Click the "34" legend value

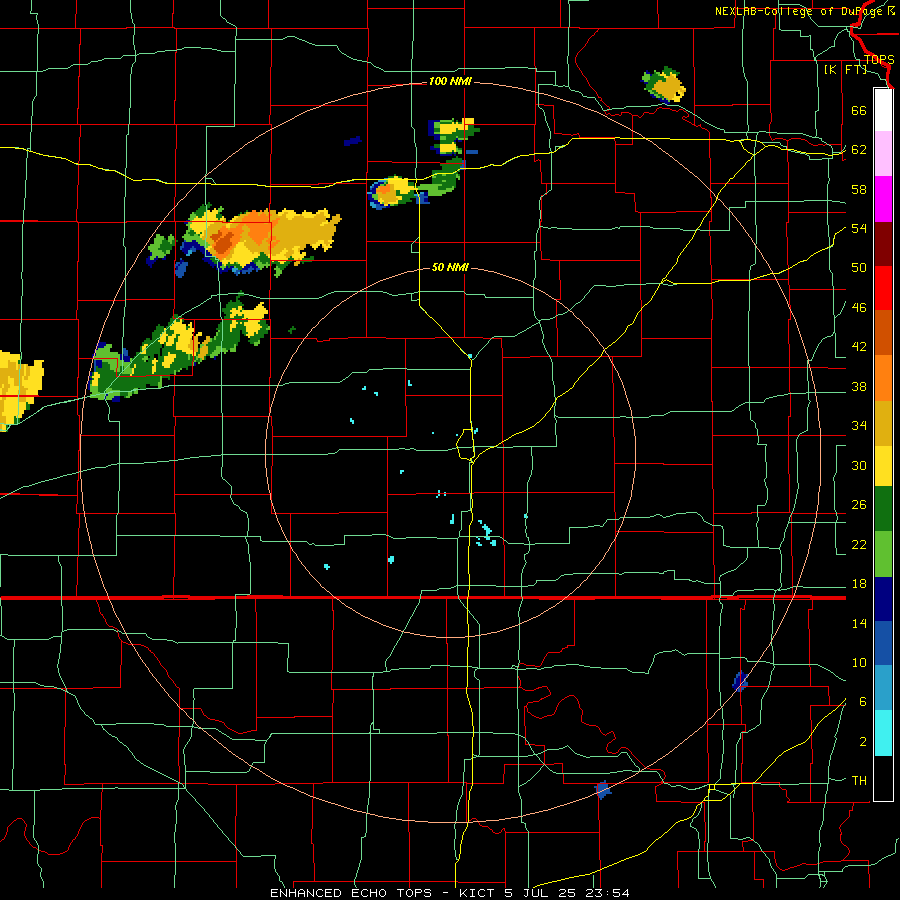coord(859,425)
